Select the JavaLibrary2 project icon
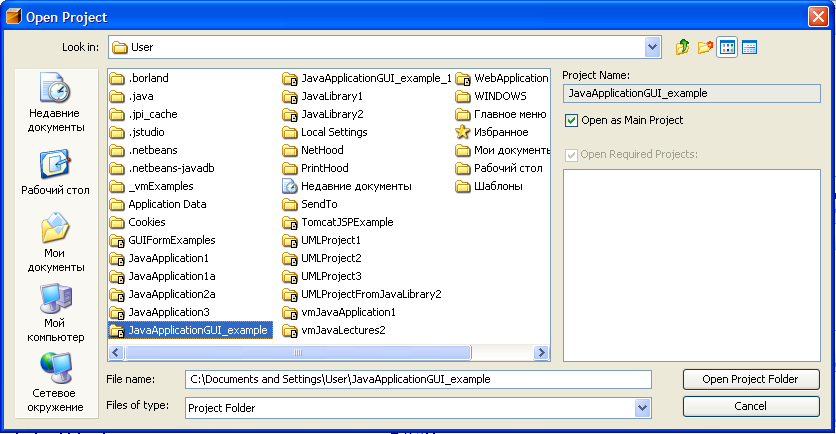836x434 pixels. [x=290, y=115]
